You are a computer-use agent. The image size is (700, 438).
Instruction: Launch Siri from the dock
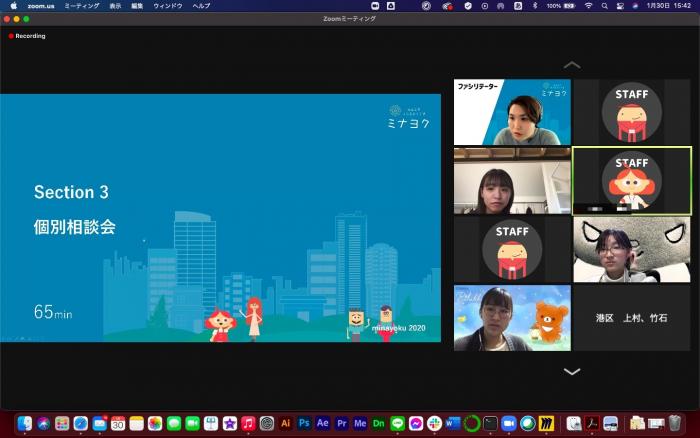(43, 423)
